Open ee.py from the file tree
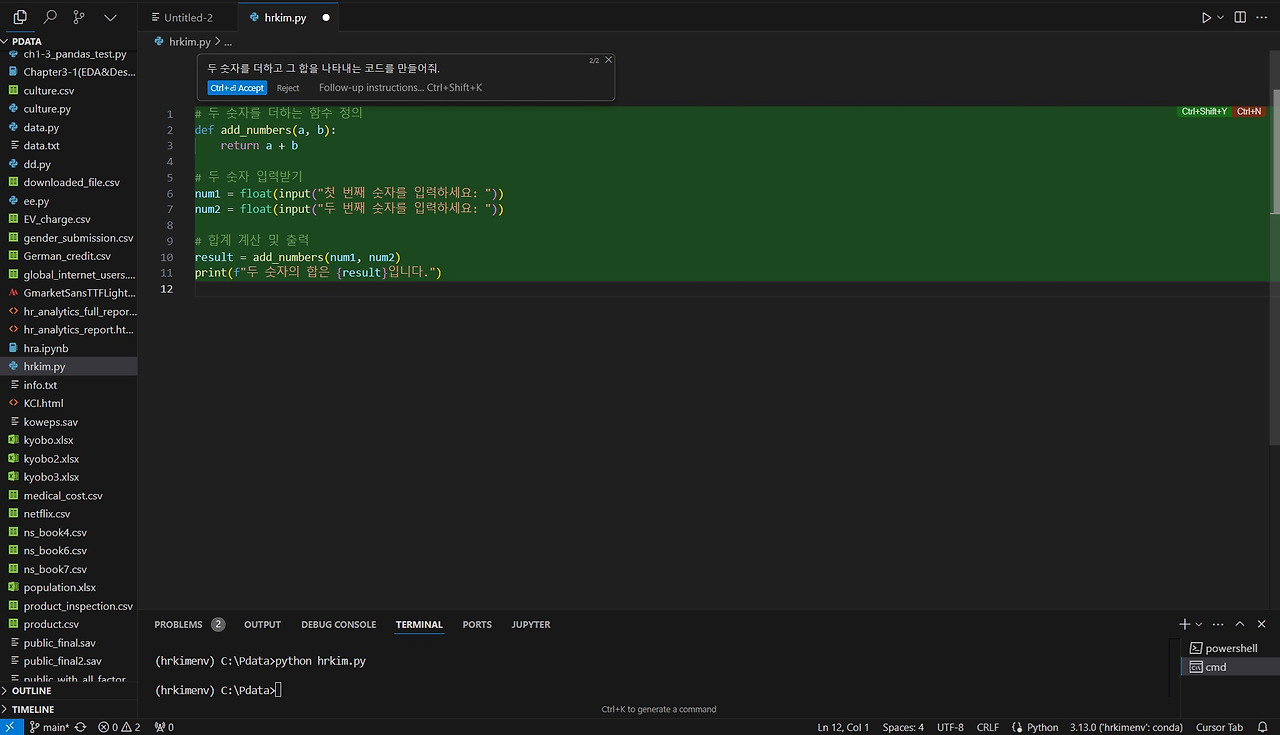1280x735 pixels. pos(69,201)
